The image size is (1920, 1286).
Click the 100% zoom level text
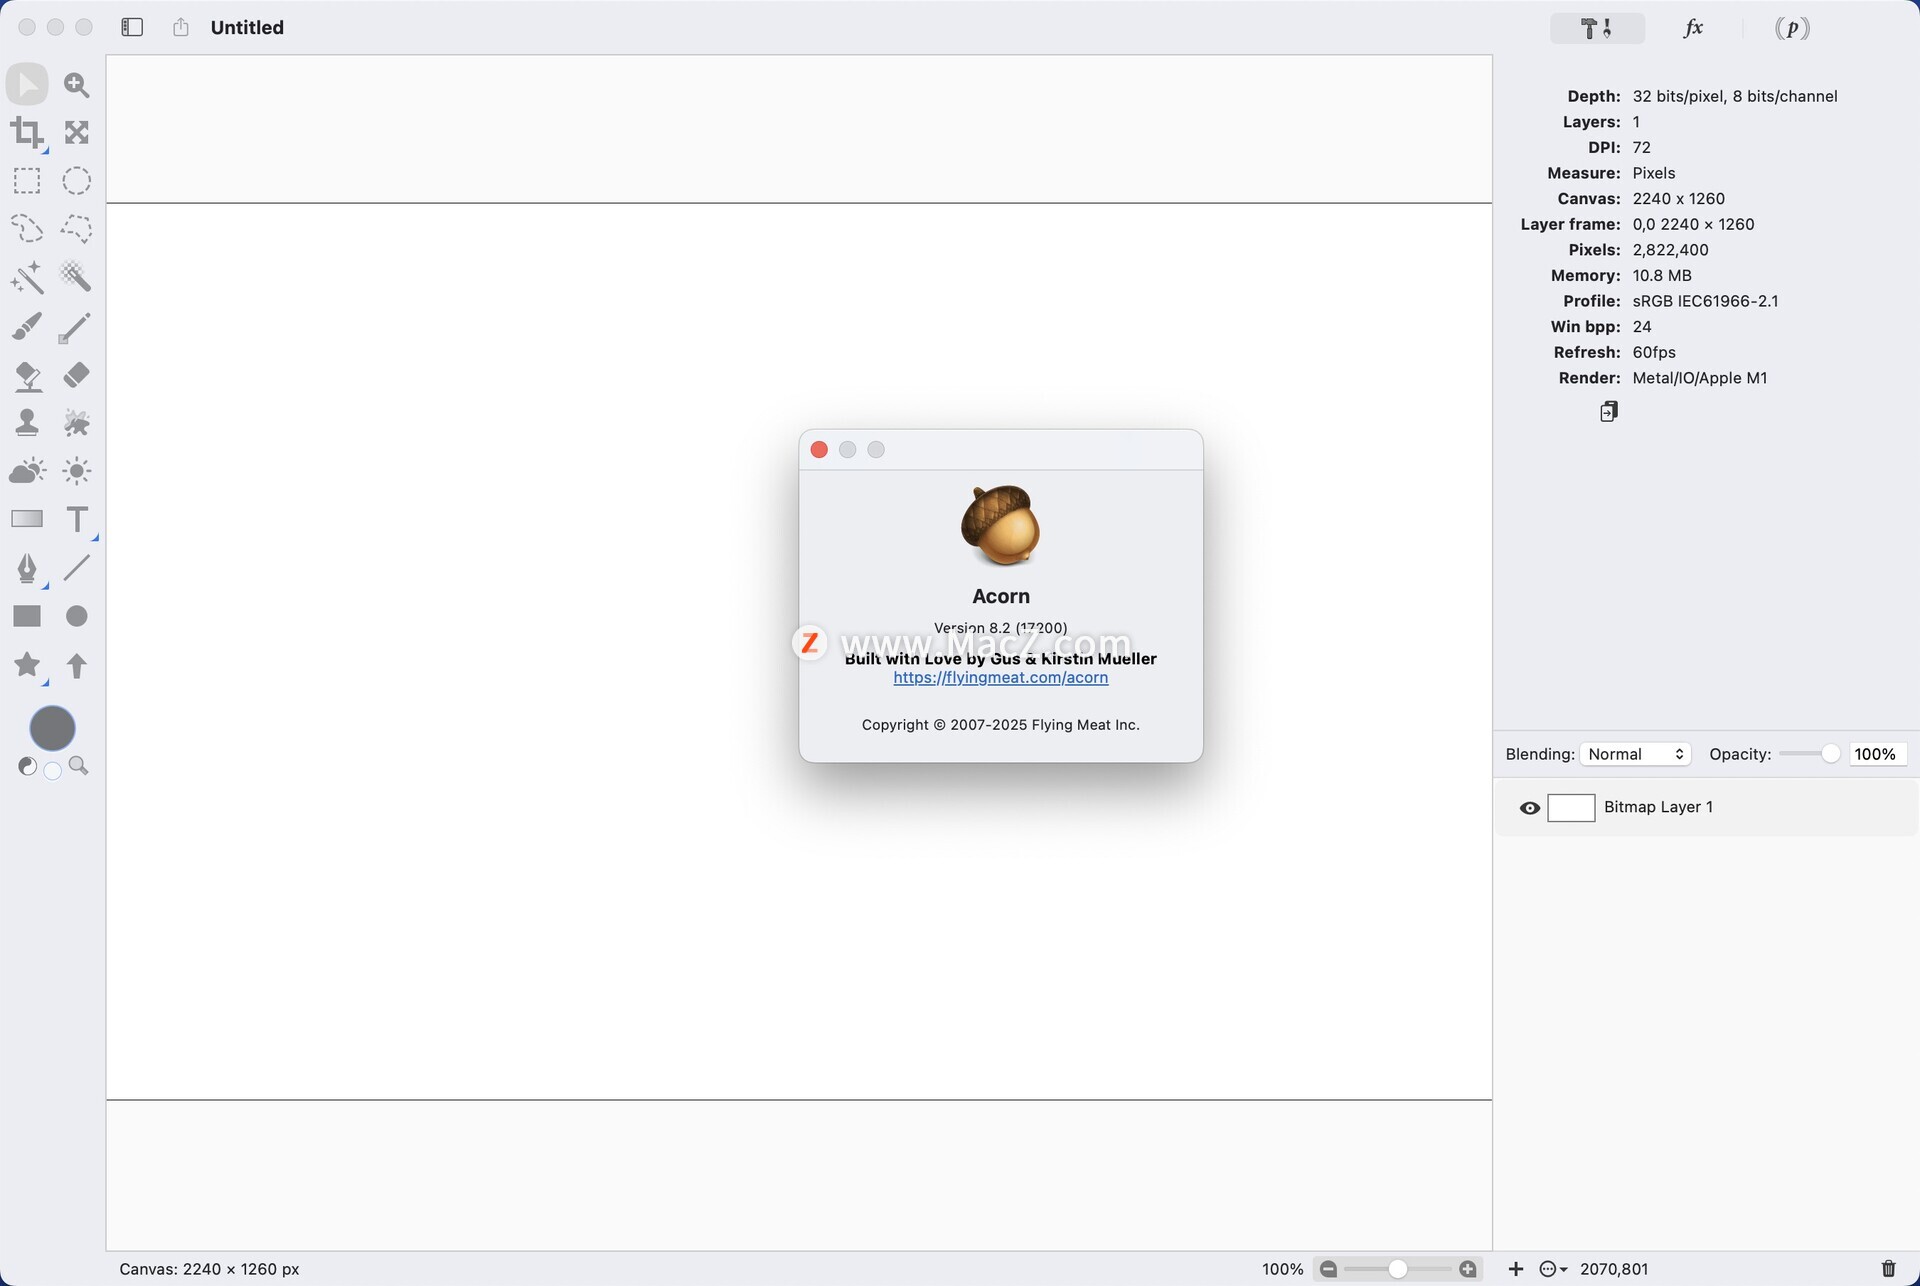coord(1282,1269)
